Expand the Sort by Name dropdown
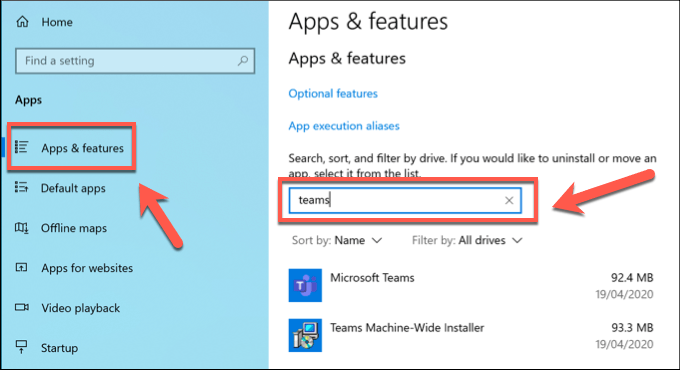The image size is (680, 370). pyautogui.click(x=337, y=240)
